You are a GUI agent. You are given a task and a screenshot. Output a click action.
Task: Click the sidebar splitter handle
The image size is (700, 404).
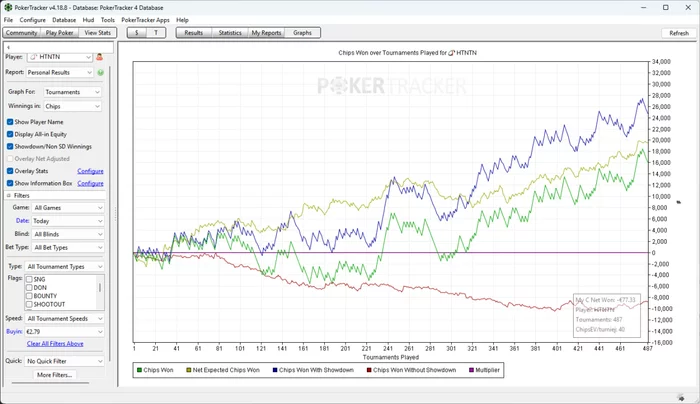click(116, 214)
